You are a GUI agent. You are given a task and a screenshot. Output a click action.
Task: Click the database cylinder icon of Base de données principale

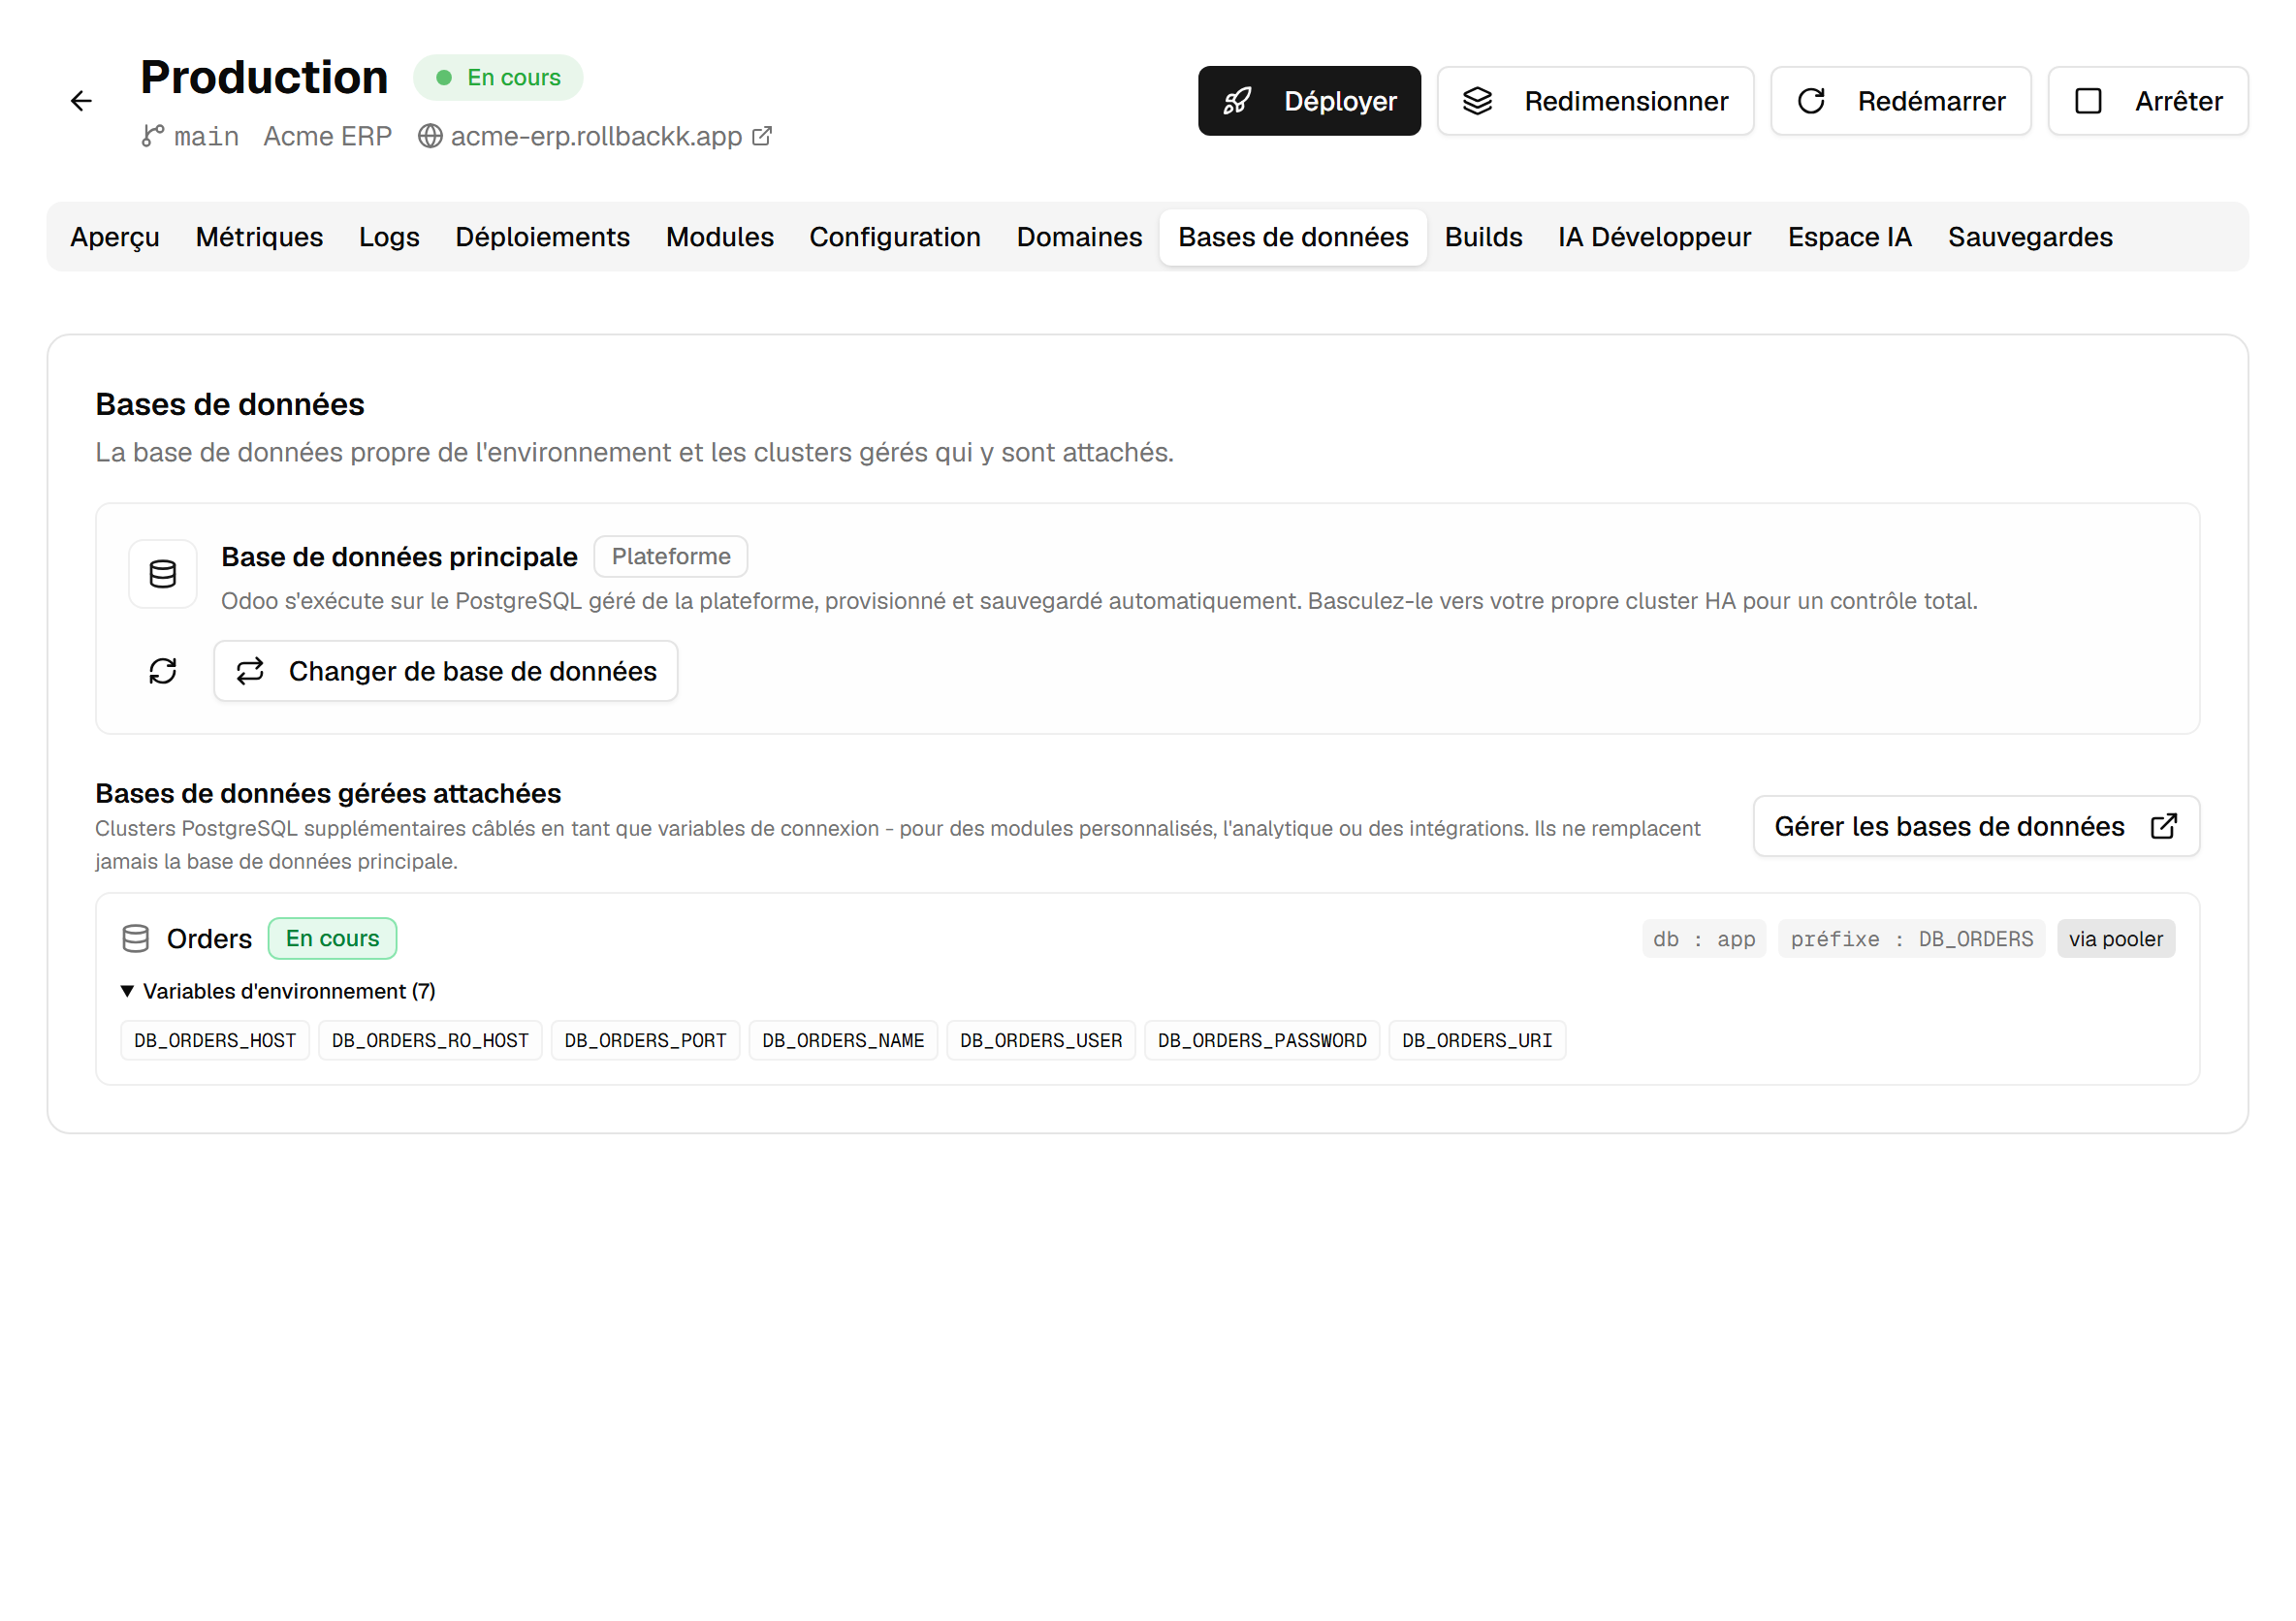tap(163, 574)
